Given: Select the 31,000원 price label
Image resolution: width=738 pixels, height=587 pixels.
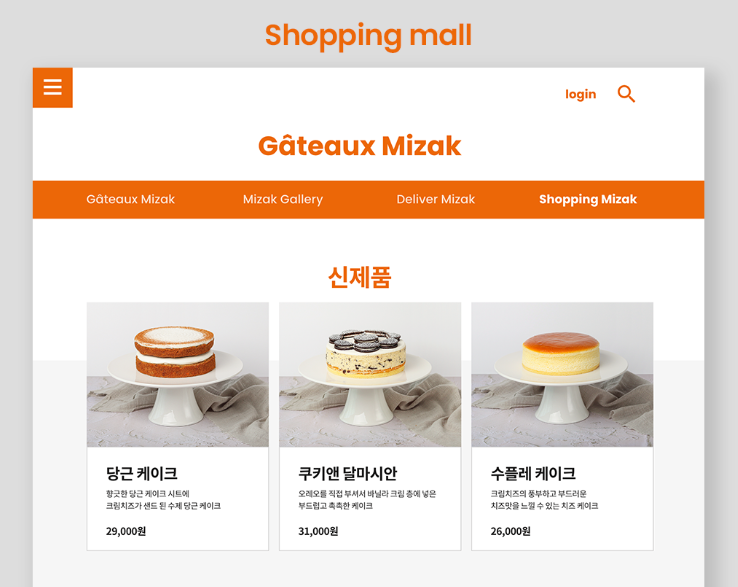Looking at the screenshot, I should pyautogui.click(x=318, y=531).
